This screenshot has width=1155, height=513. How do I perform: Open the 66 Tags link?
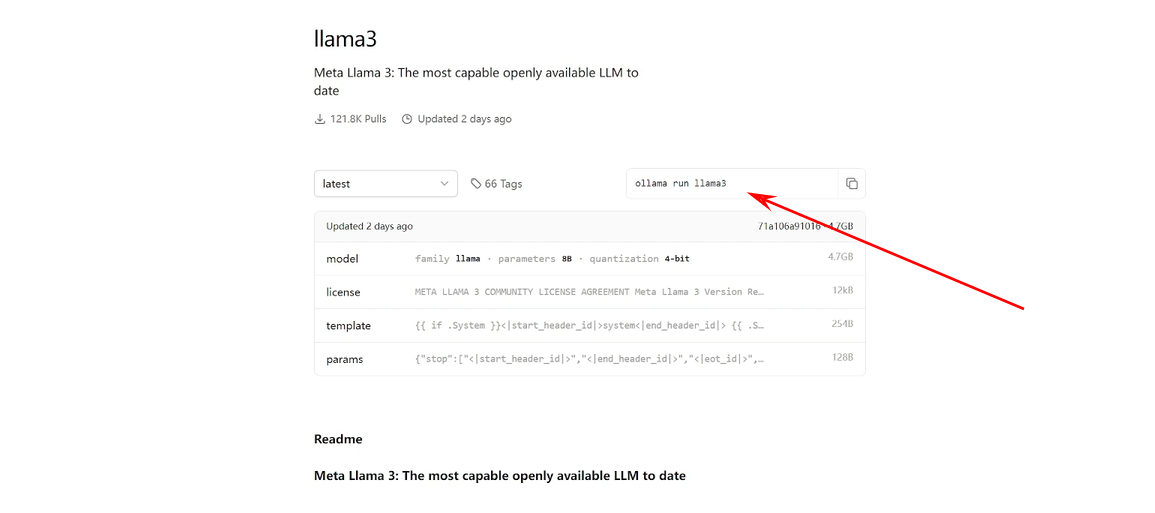503,184
